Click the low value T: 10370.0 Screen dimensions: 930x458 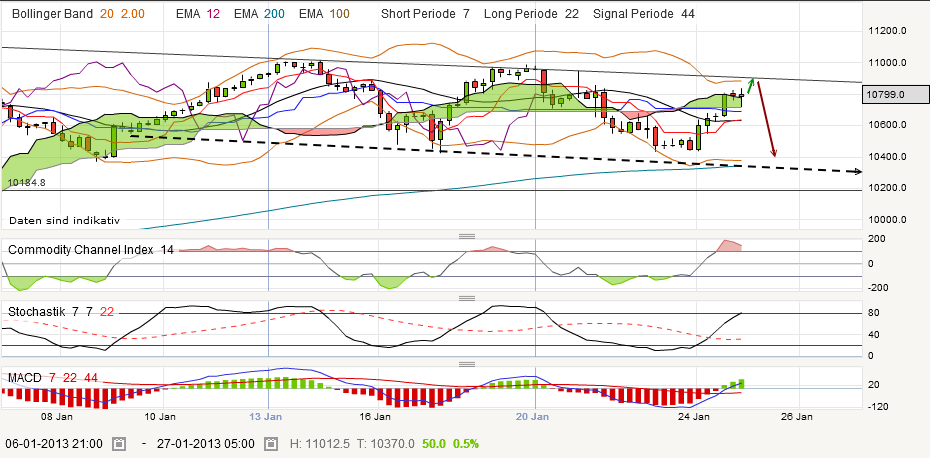point(387,444)
